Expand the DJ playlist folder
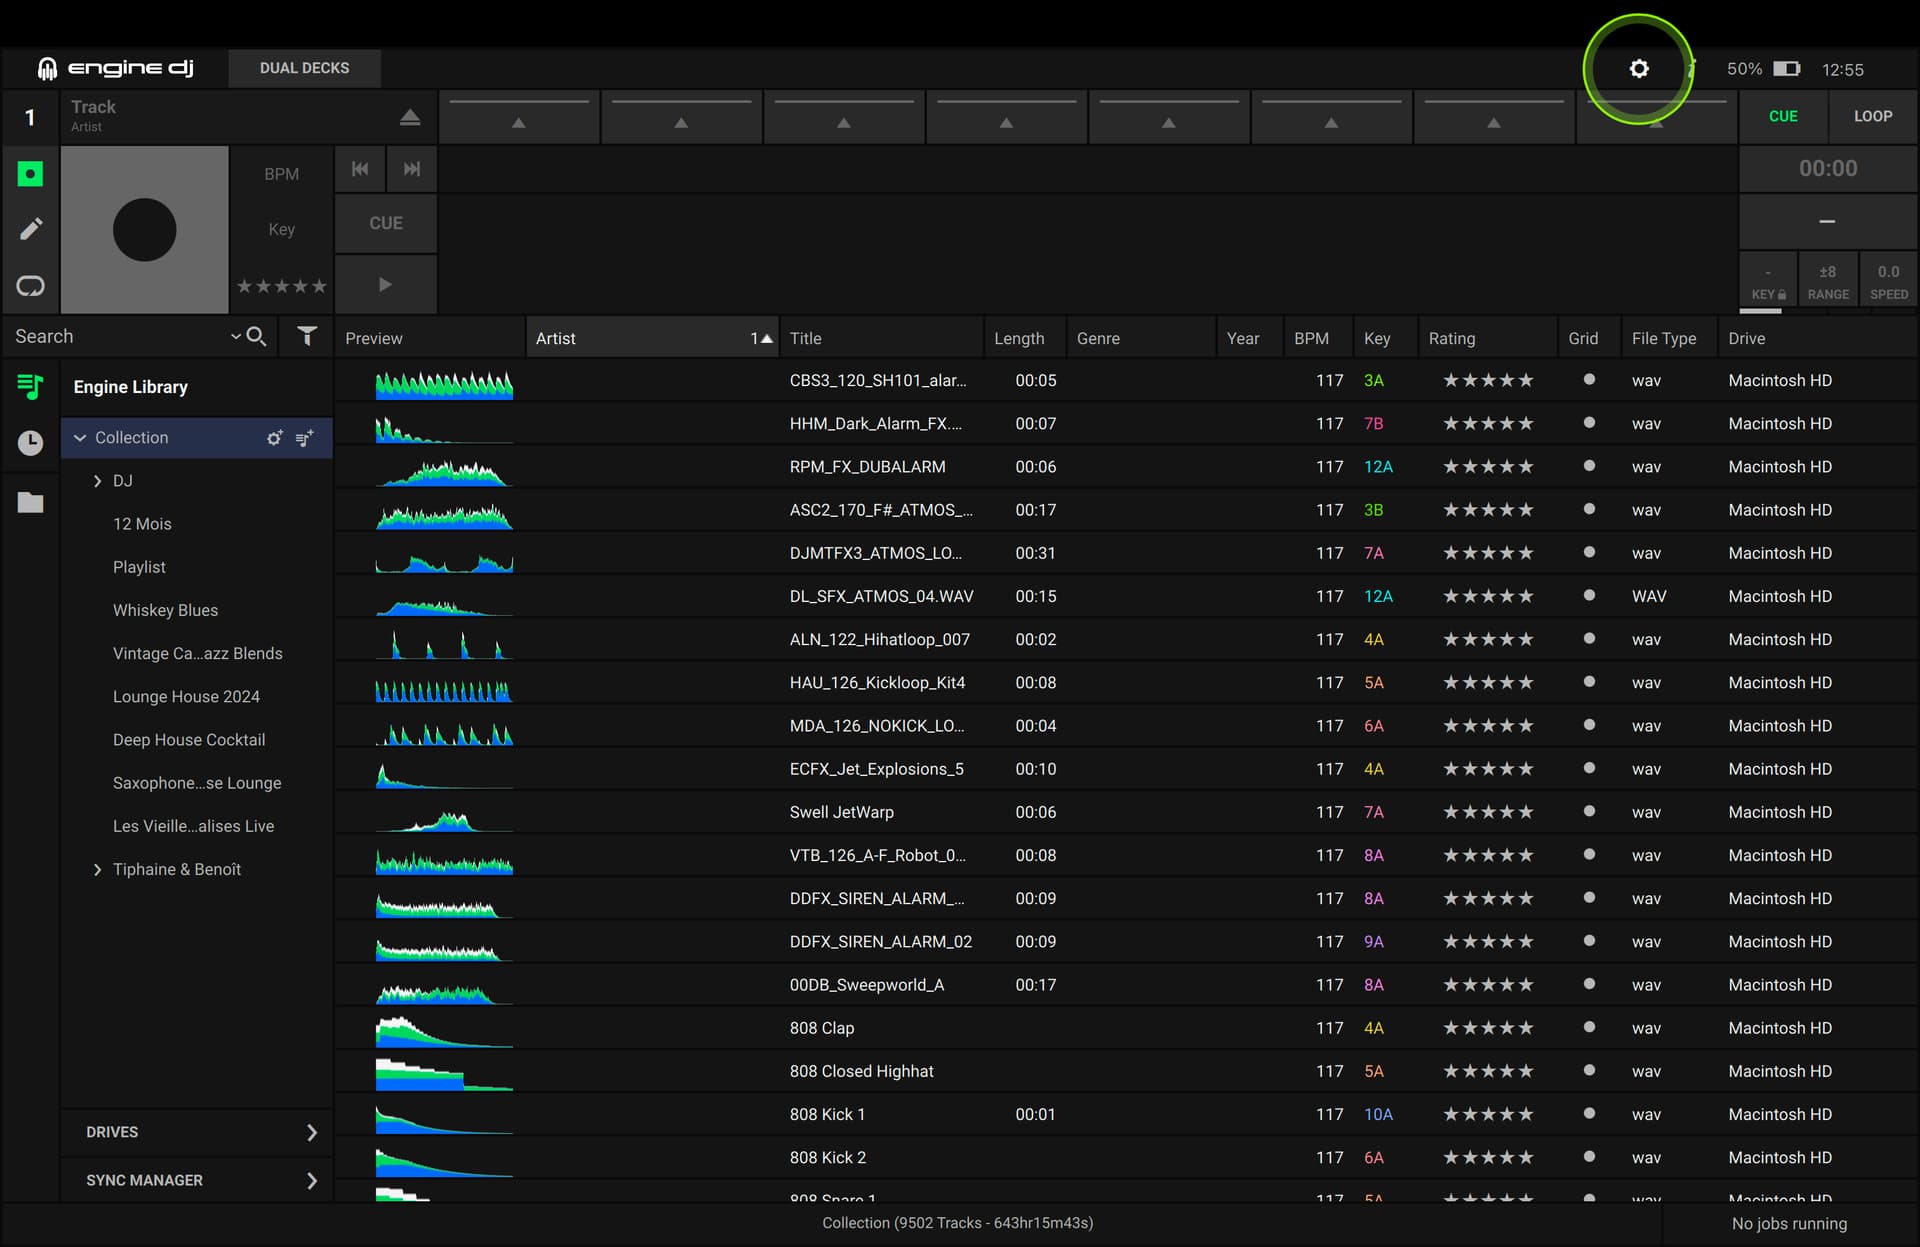 pyautogui.click(x=97, y=481)
